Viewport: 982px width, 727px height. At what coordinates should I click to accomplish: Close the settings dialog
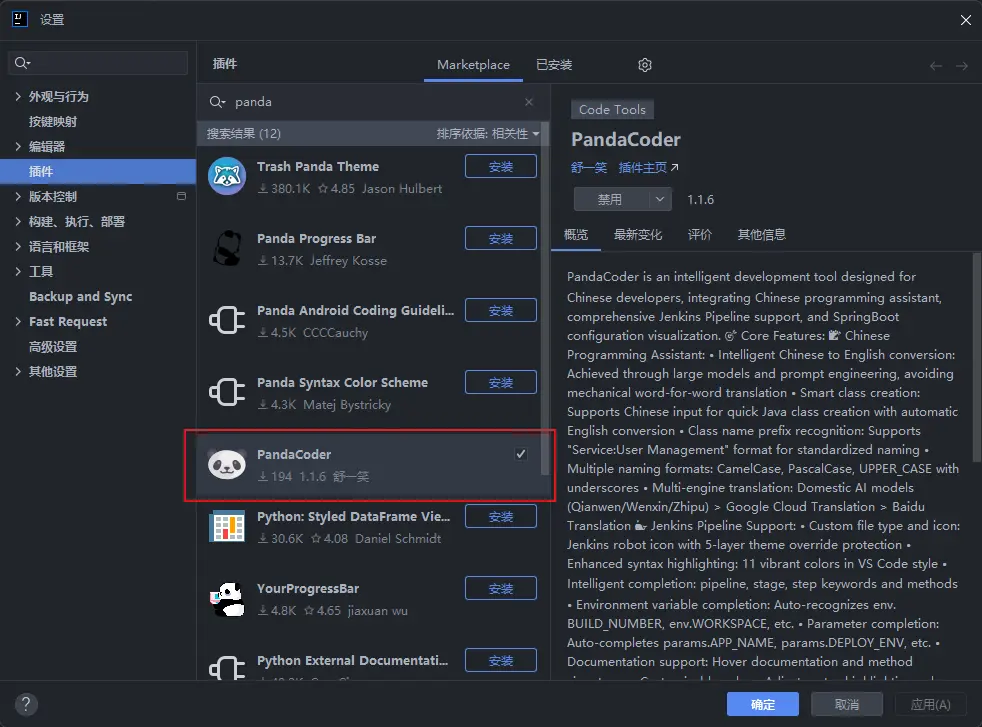click(x=966, y=20)
